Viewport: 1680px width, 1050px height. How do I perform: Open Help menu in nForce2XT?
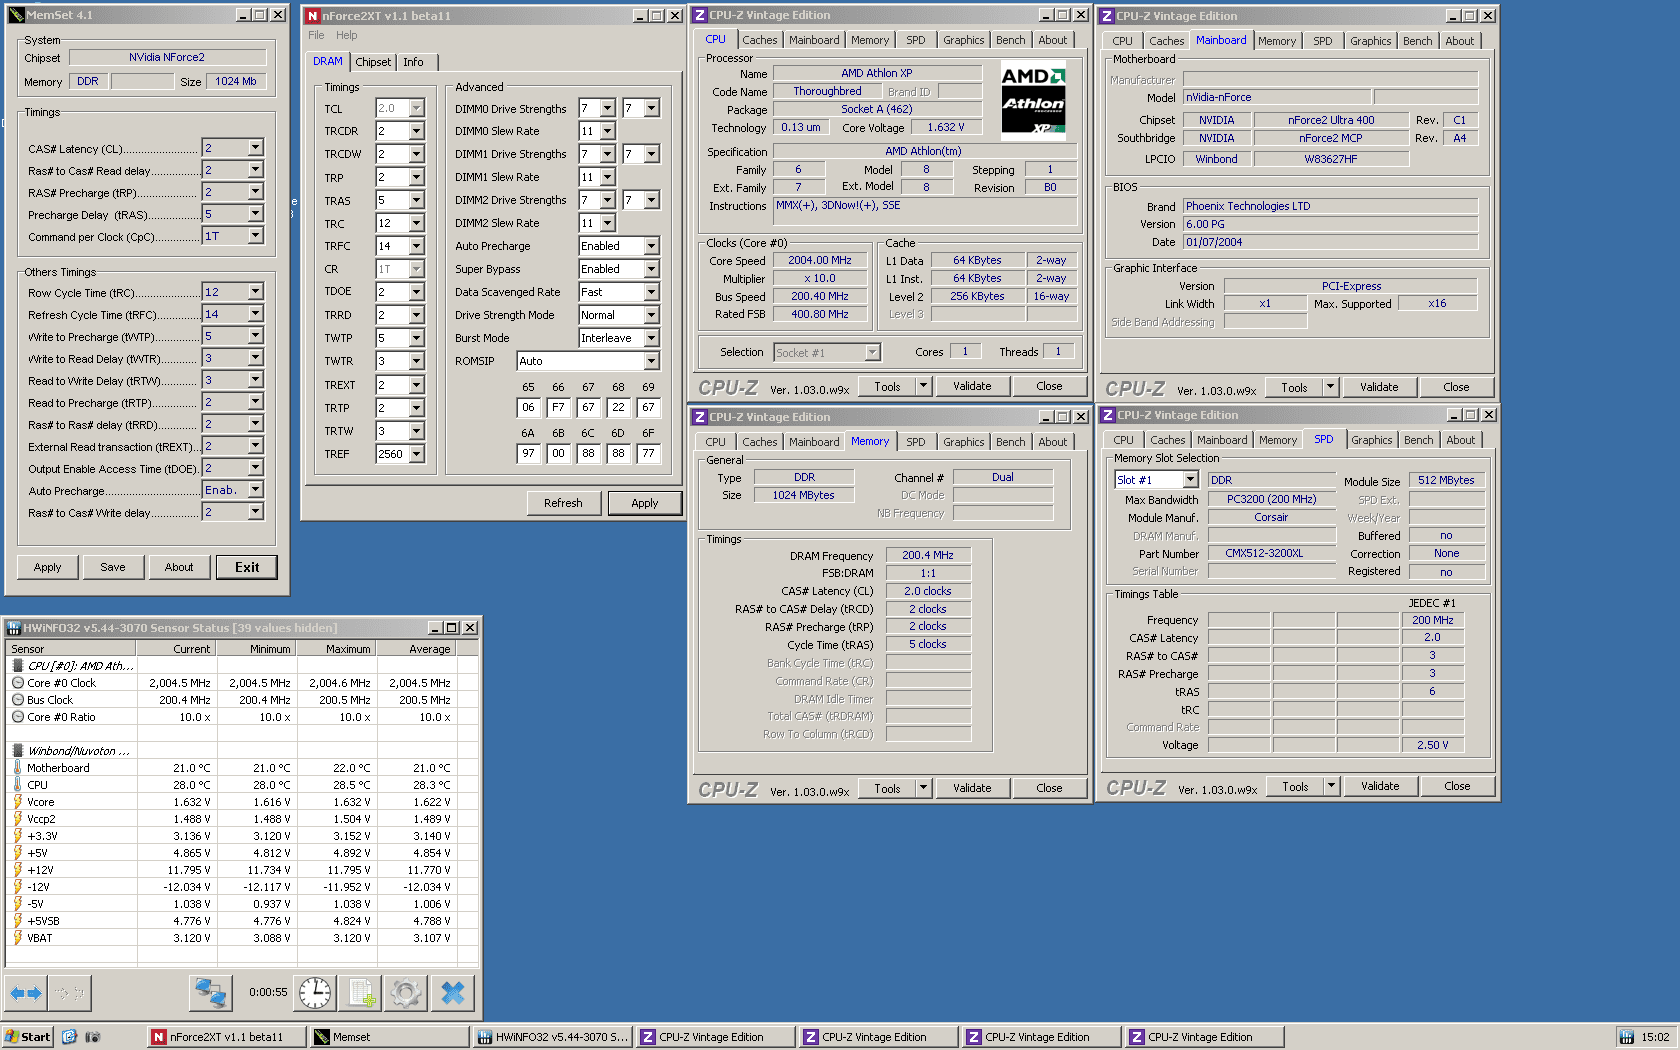346,35
